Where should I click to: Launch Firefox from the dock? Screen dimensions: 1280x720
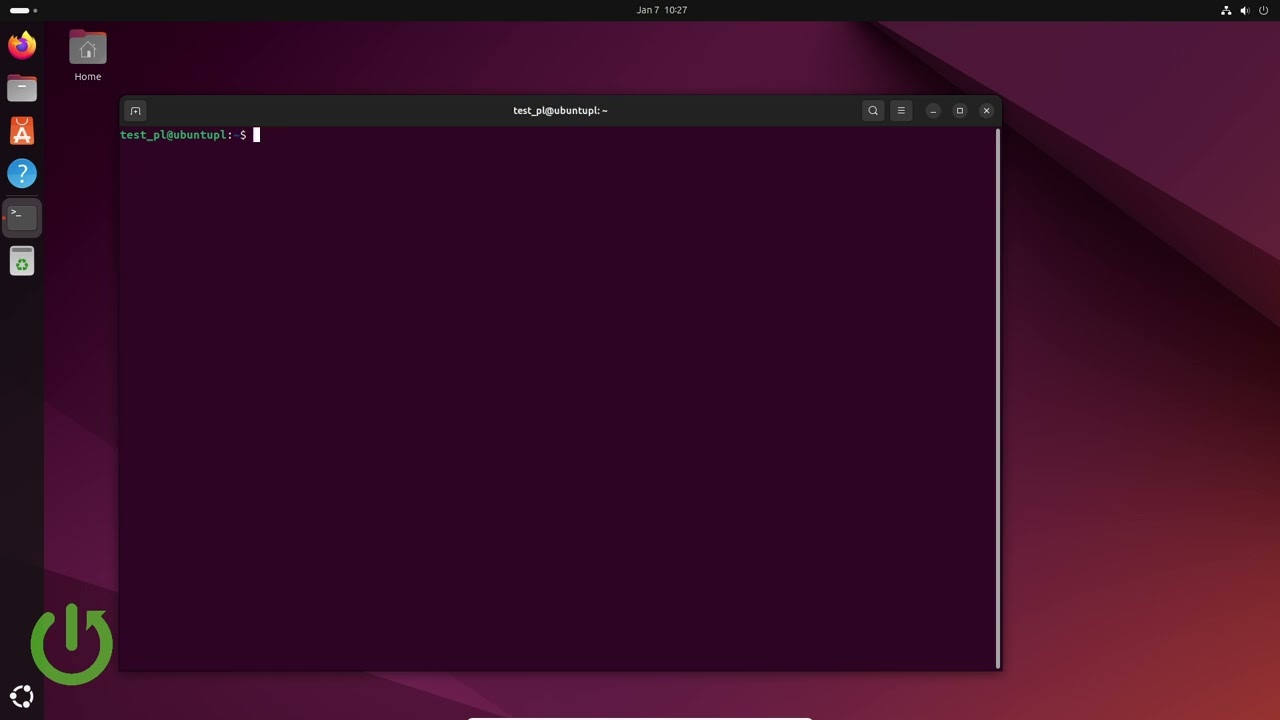tap(22, 45)
